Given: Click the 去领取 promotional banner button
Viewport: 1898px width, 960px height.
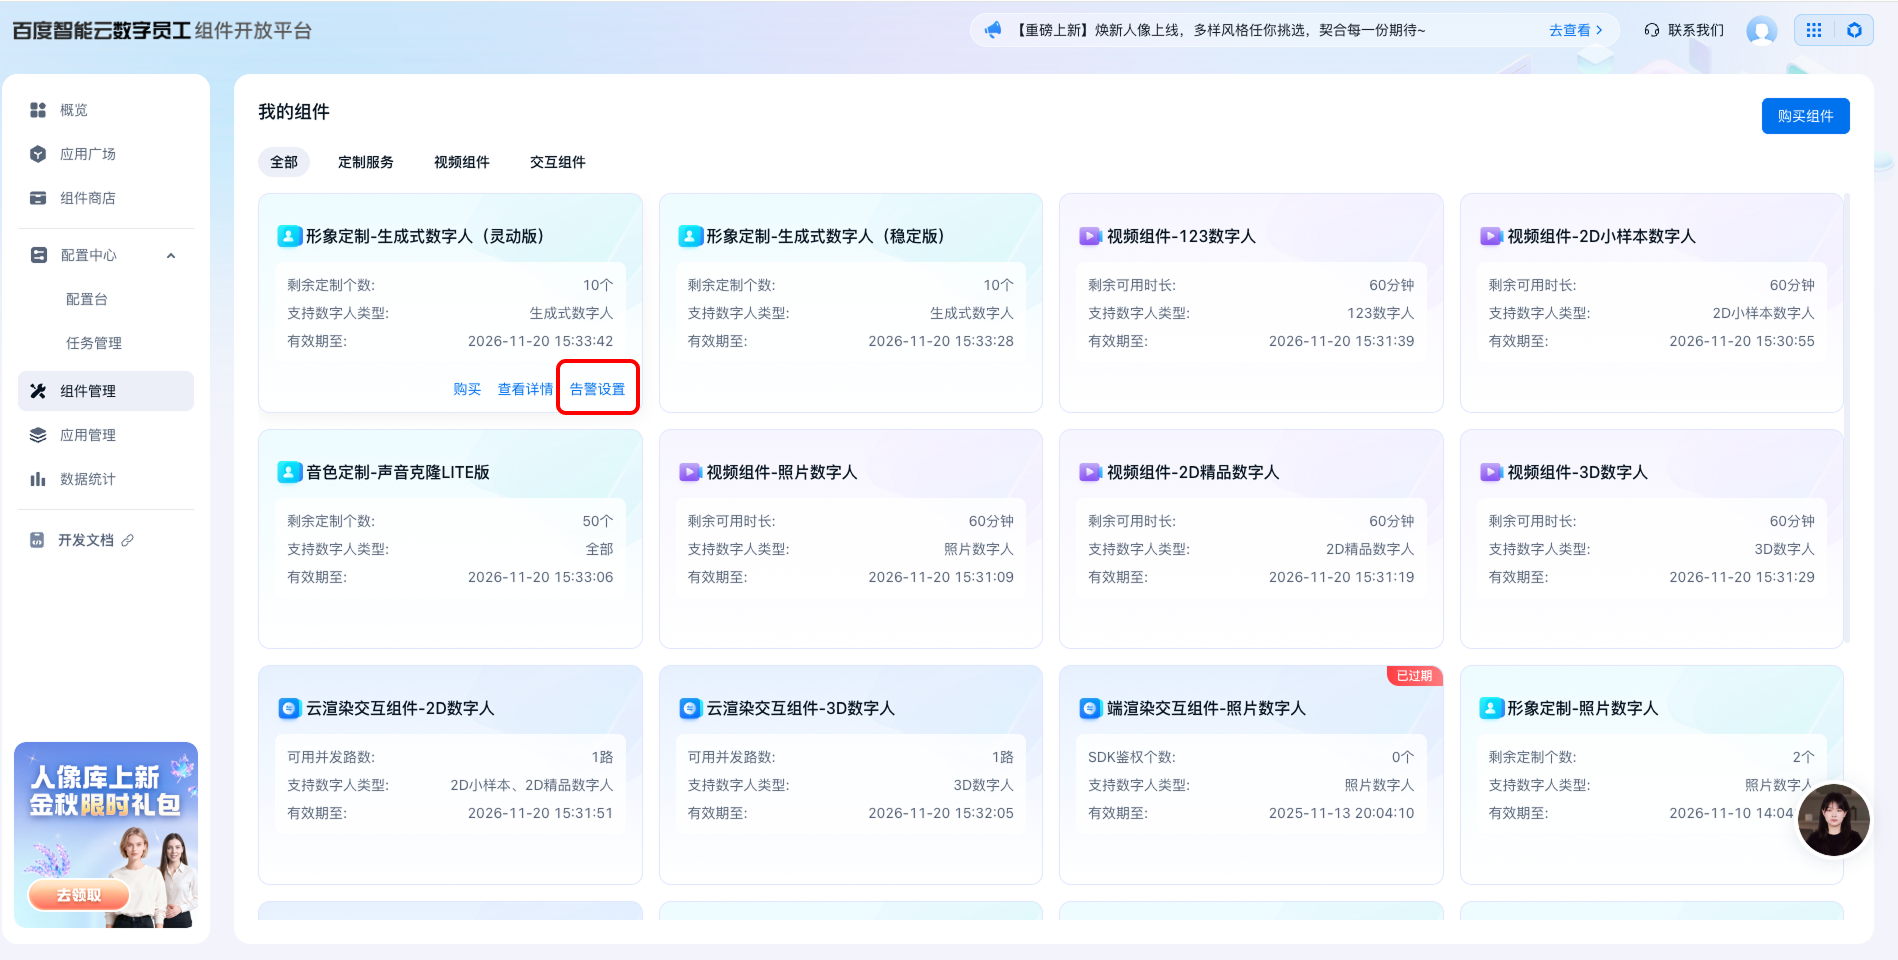Looking at the screenshot, I should 79,895.
